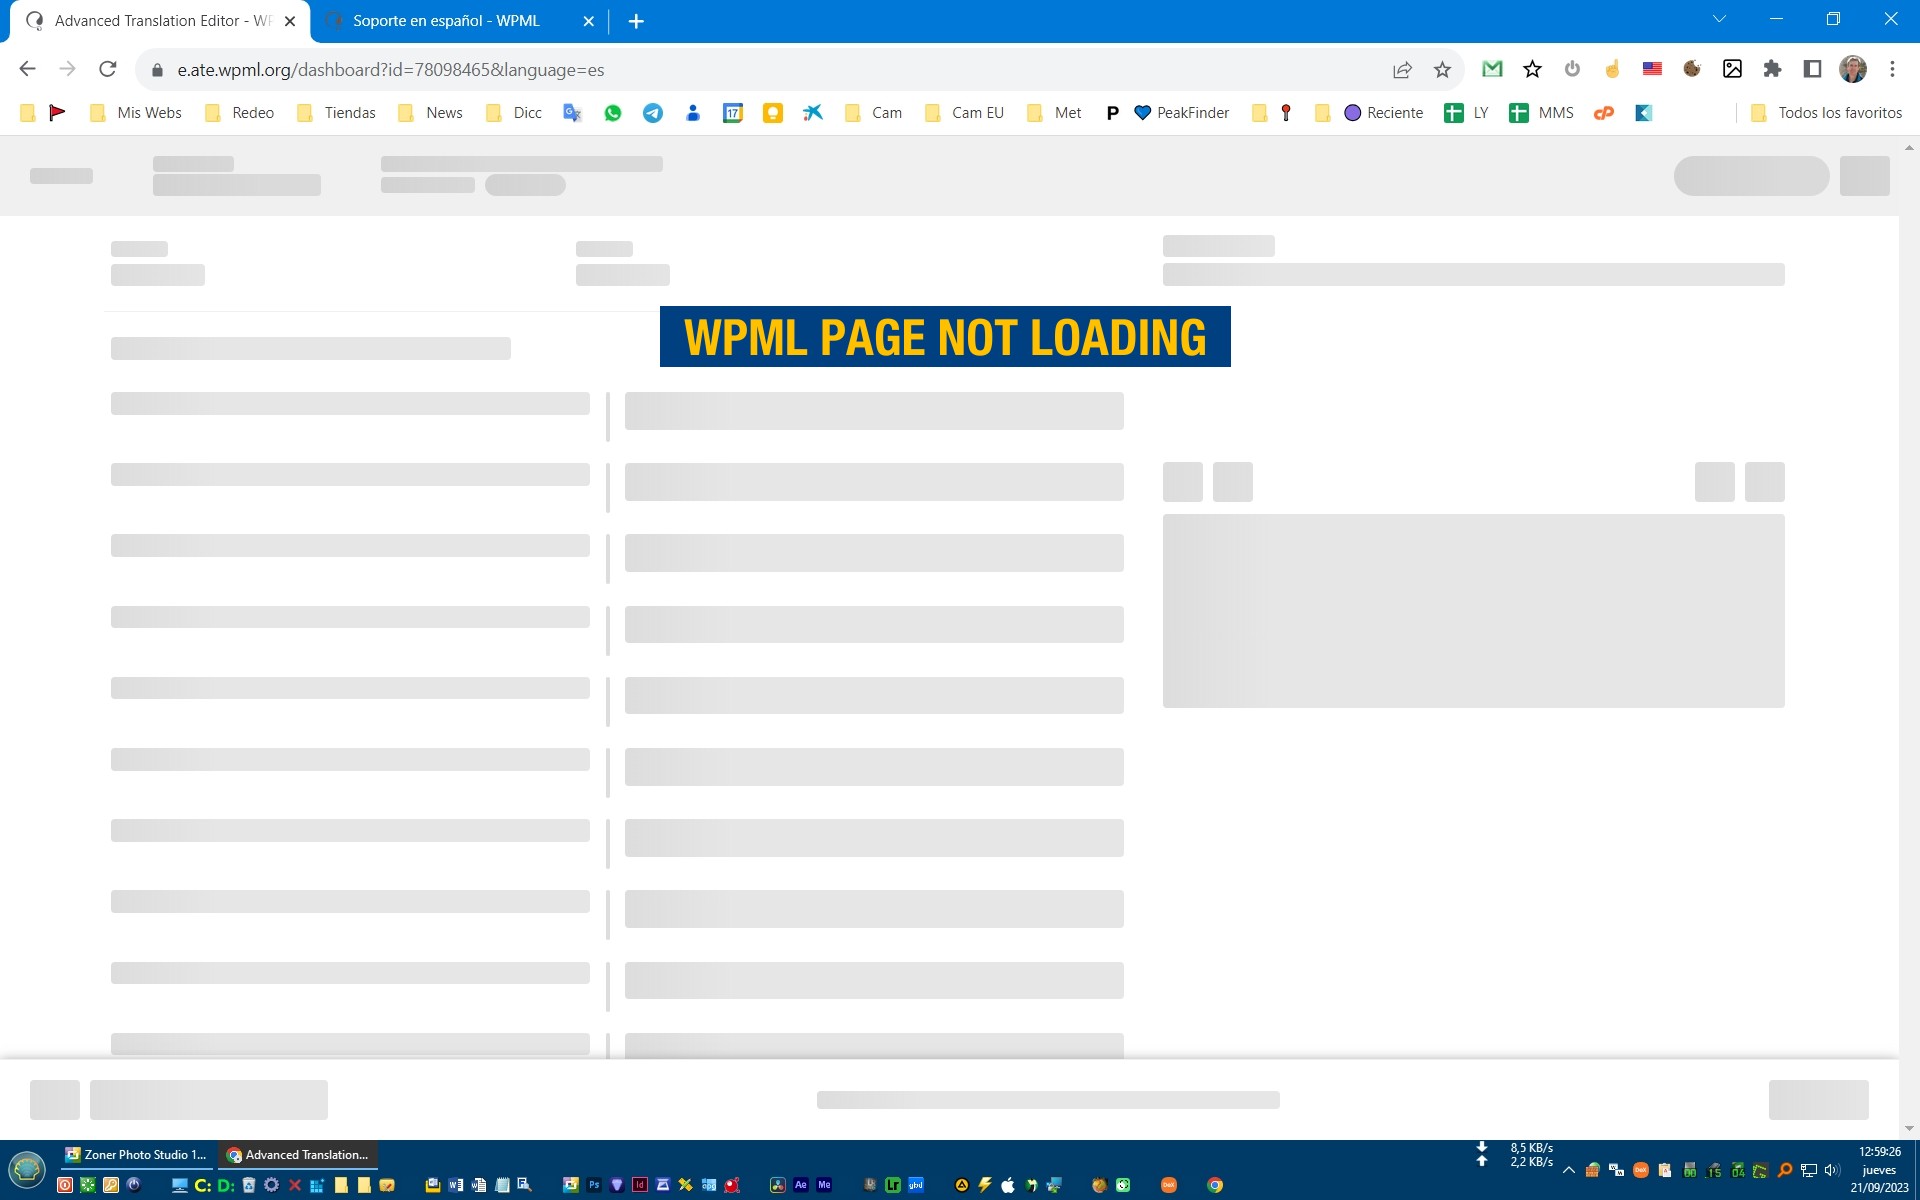Open the Cam bookmark folder
The image size is (1920, 1200).
(874, 113)
